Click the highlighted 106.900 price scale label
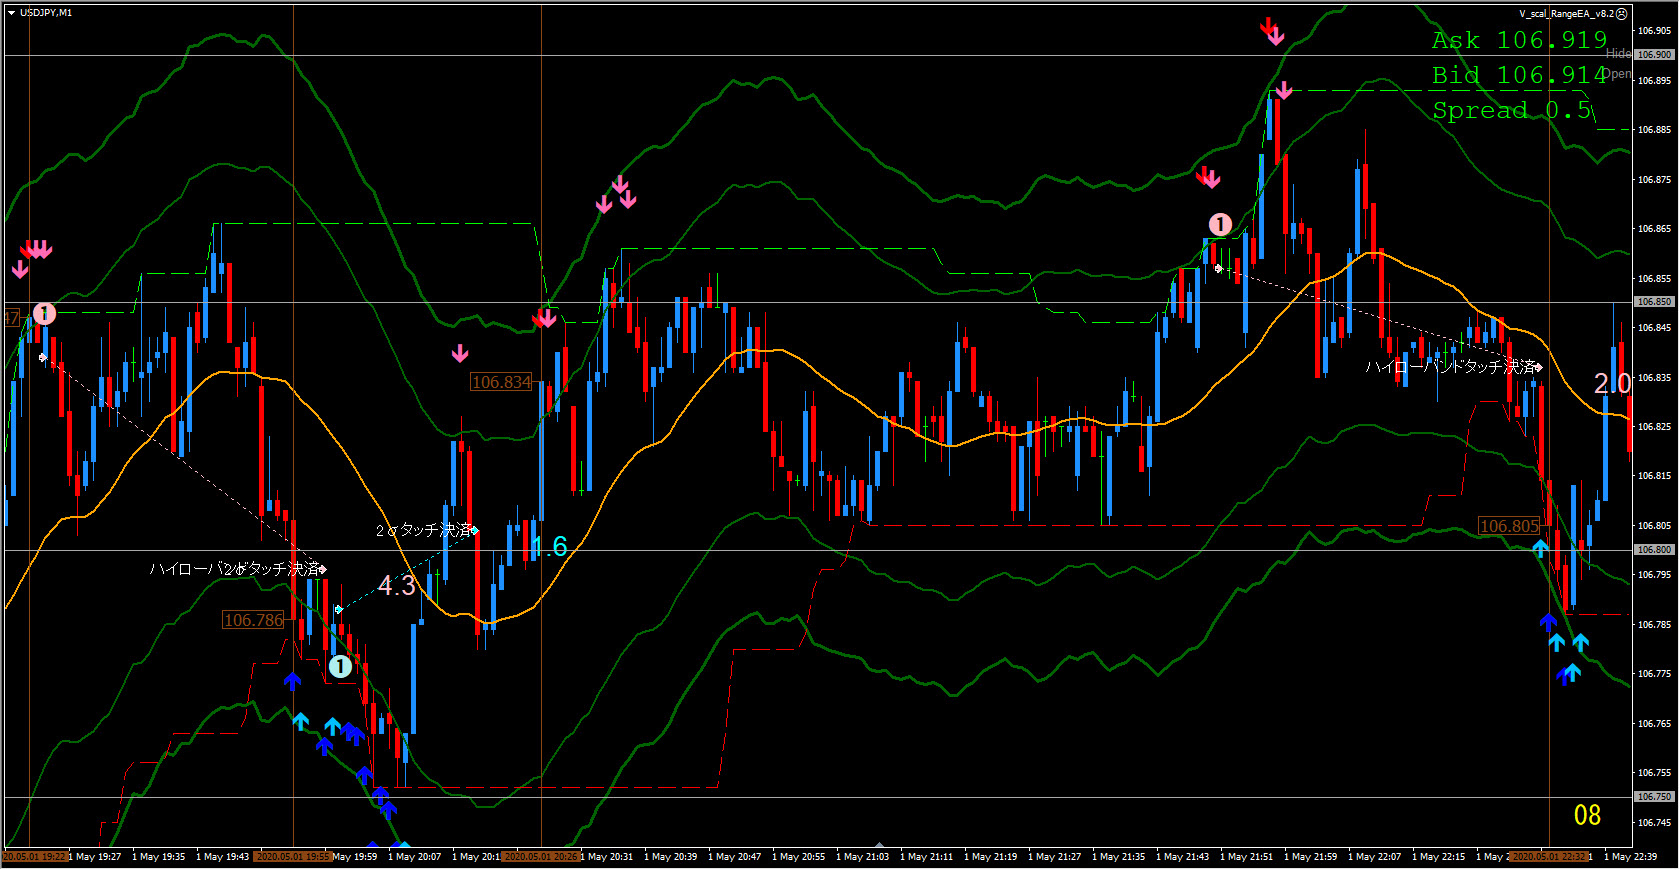The image size is (1680, 870). [1654, 55]
